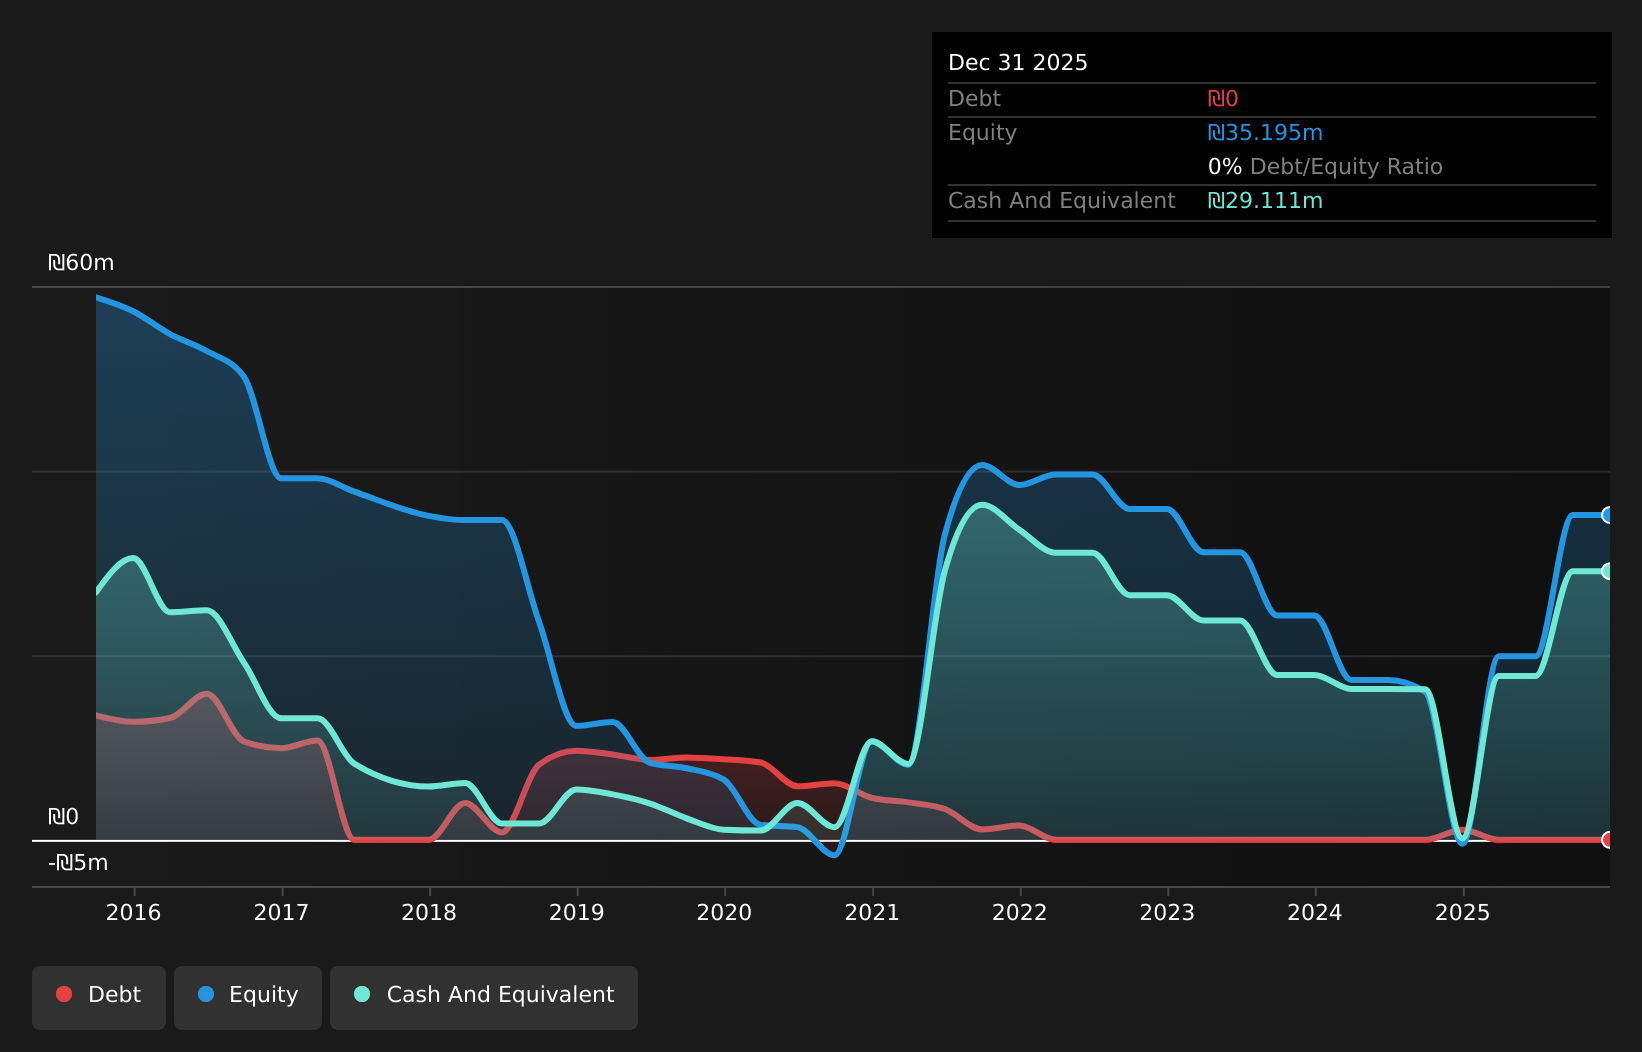Select the Debt end marker on the red line
Screen dimensions: 1642x1052
(1608, 840)
